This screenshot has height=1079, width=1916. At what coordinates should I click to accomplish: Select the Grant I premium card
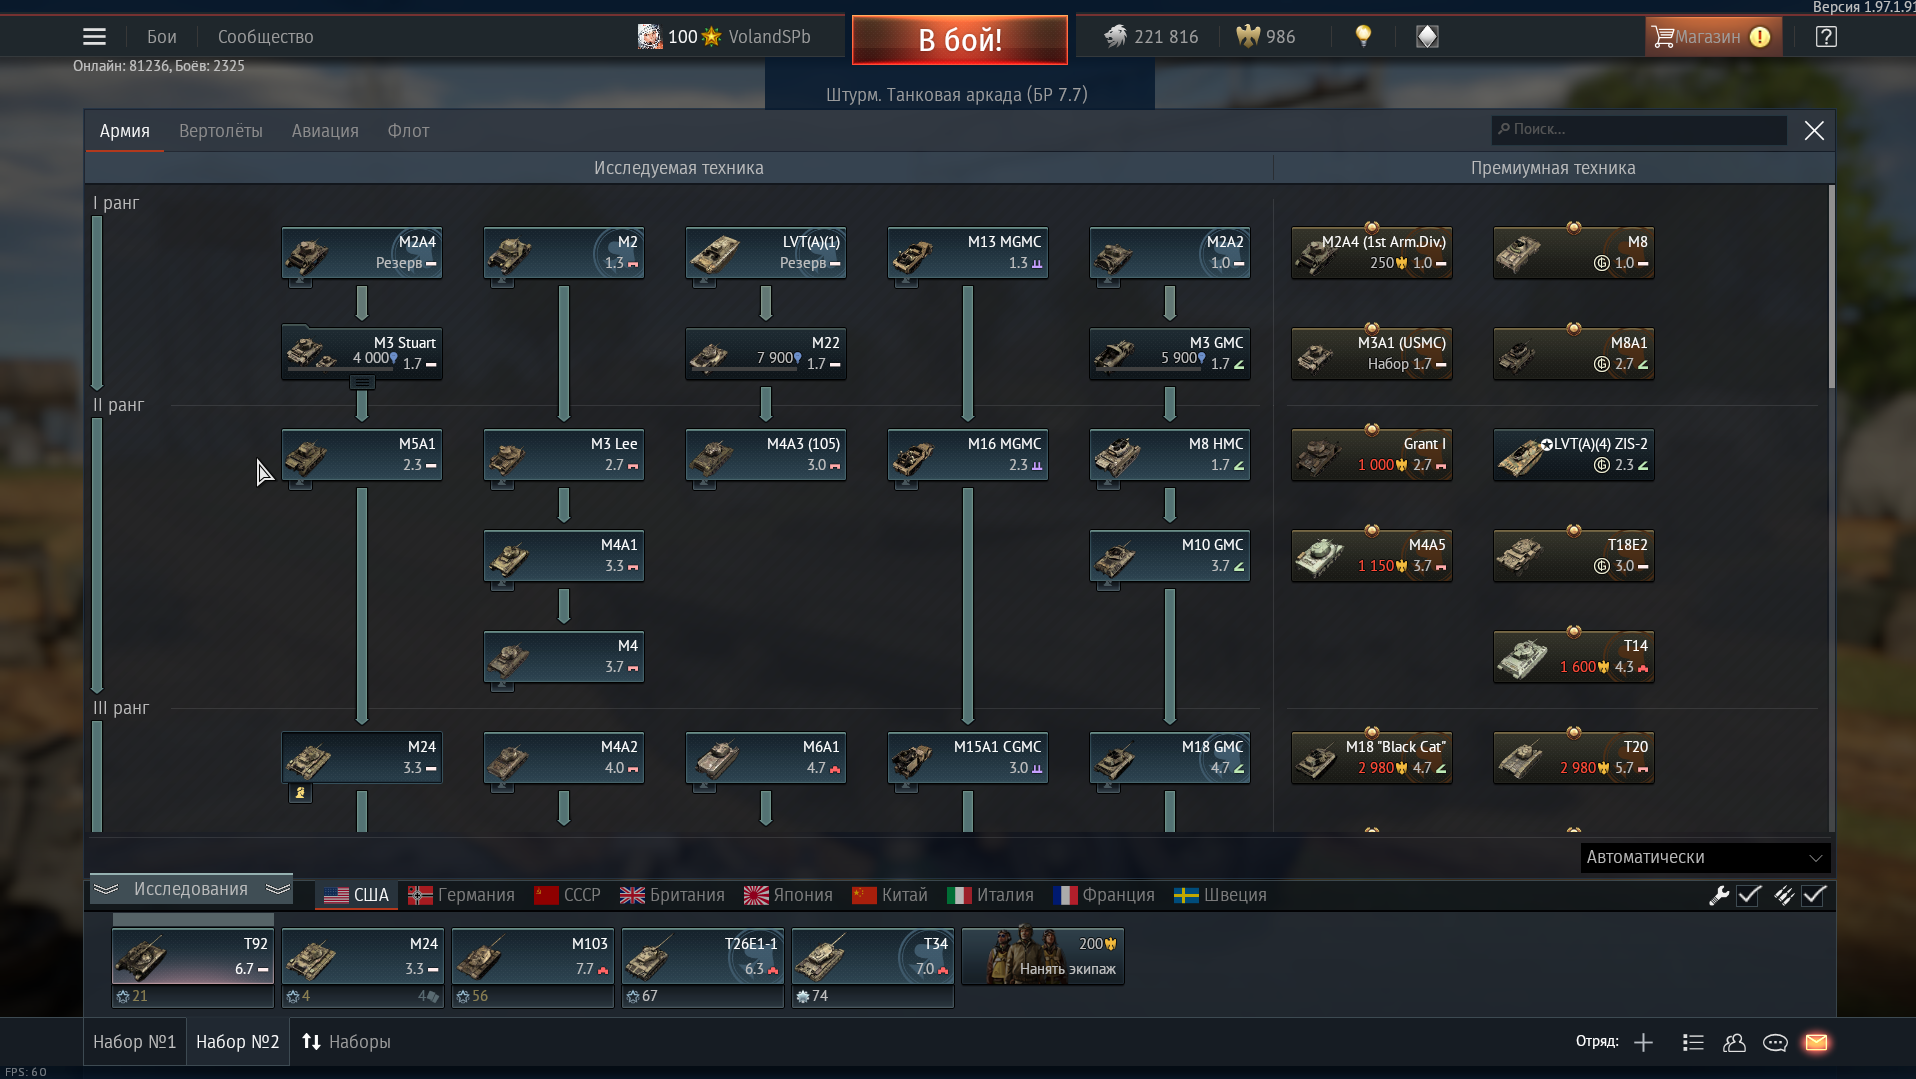tap(1372, 455)
